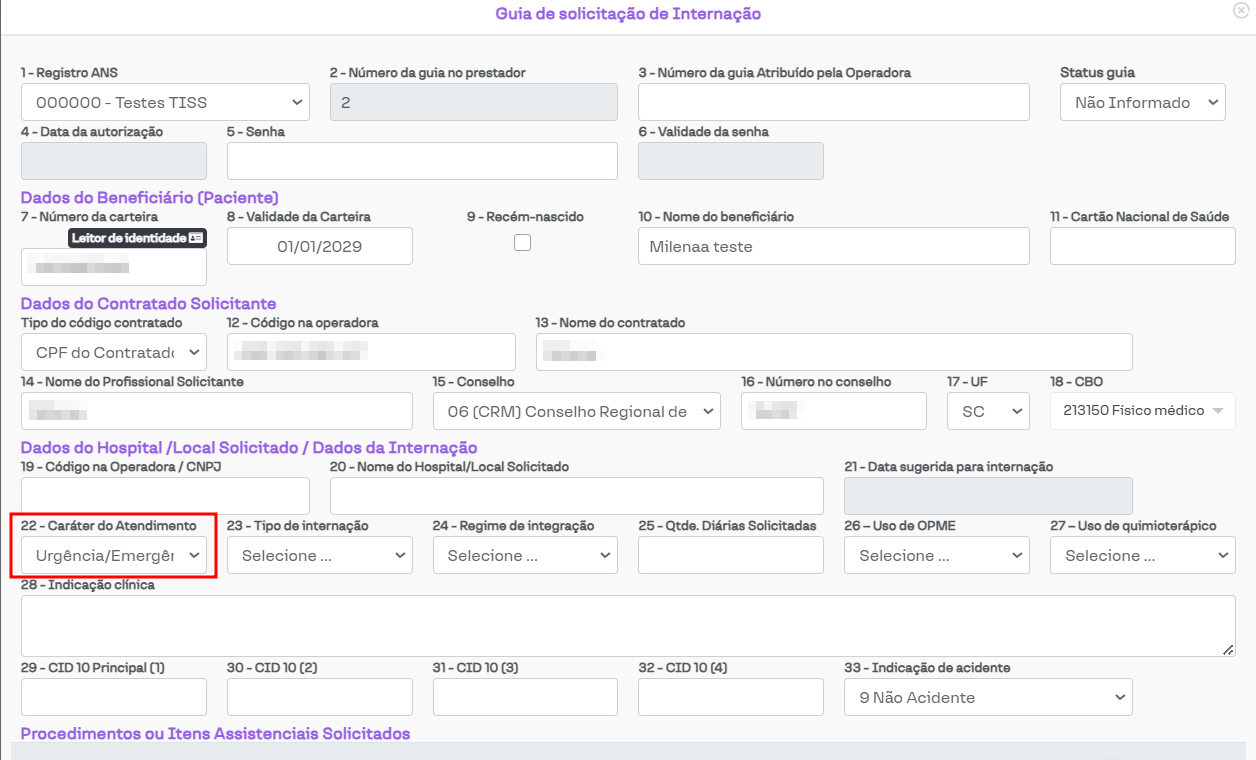Click the CID 10 Principal field
The width and height of the screenshot is (1256, 760).
113,697
